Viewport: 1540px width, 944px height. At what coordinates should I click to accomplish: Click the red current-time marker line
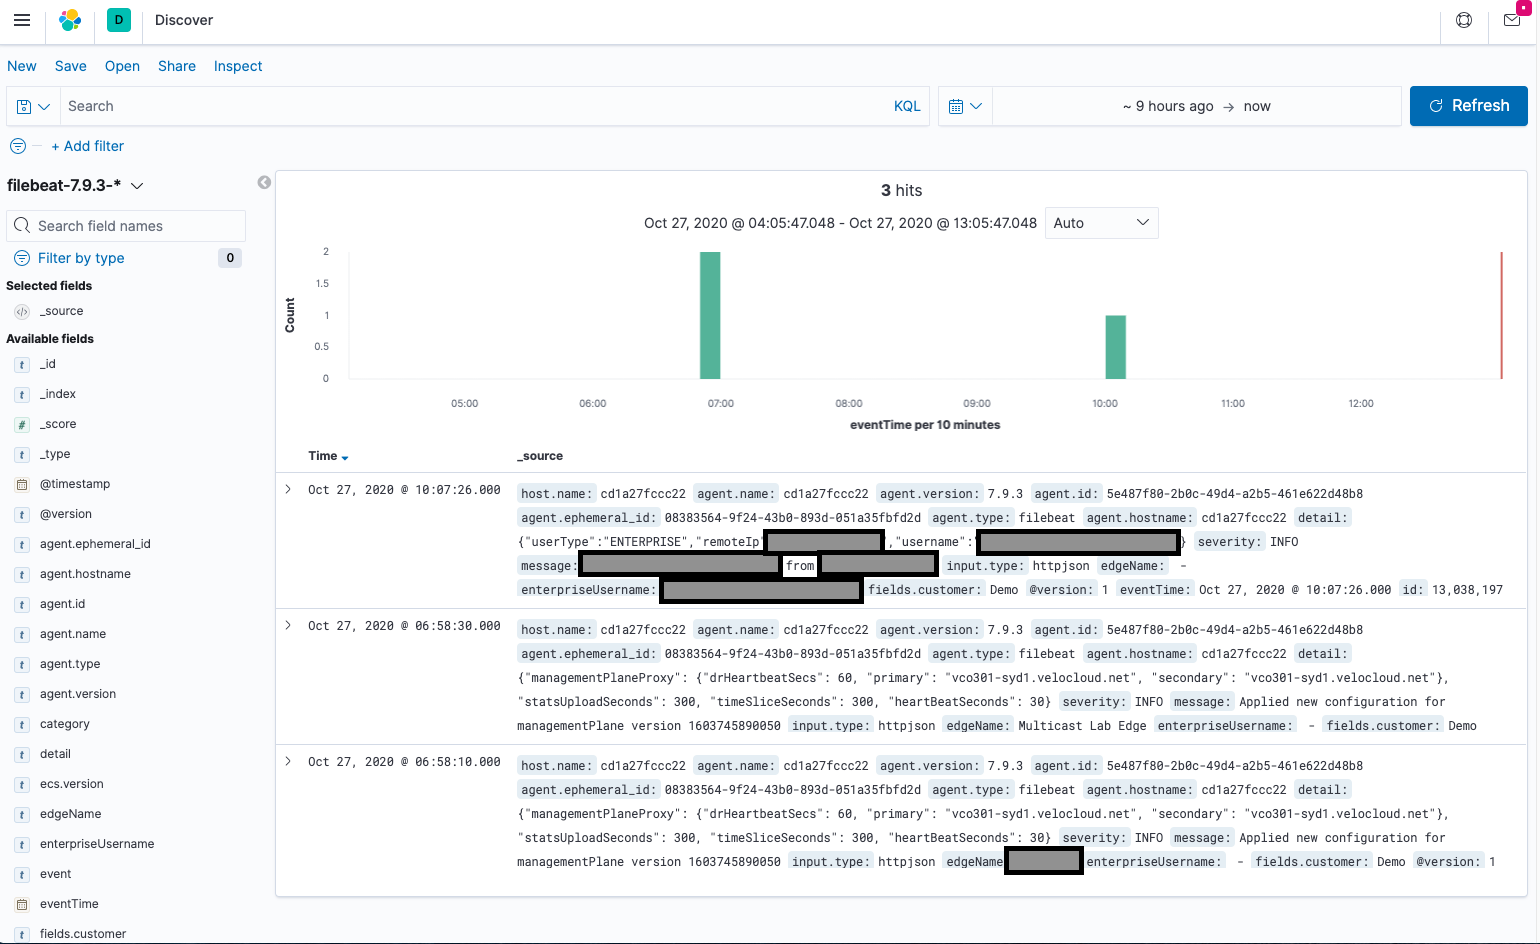[x=1501, y=315]
